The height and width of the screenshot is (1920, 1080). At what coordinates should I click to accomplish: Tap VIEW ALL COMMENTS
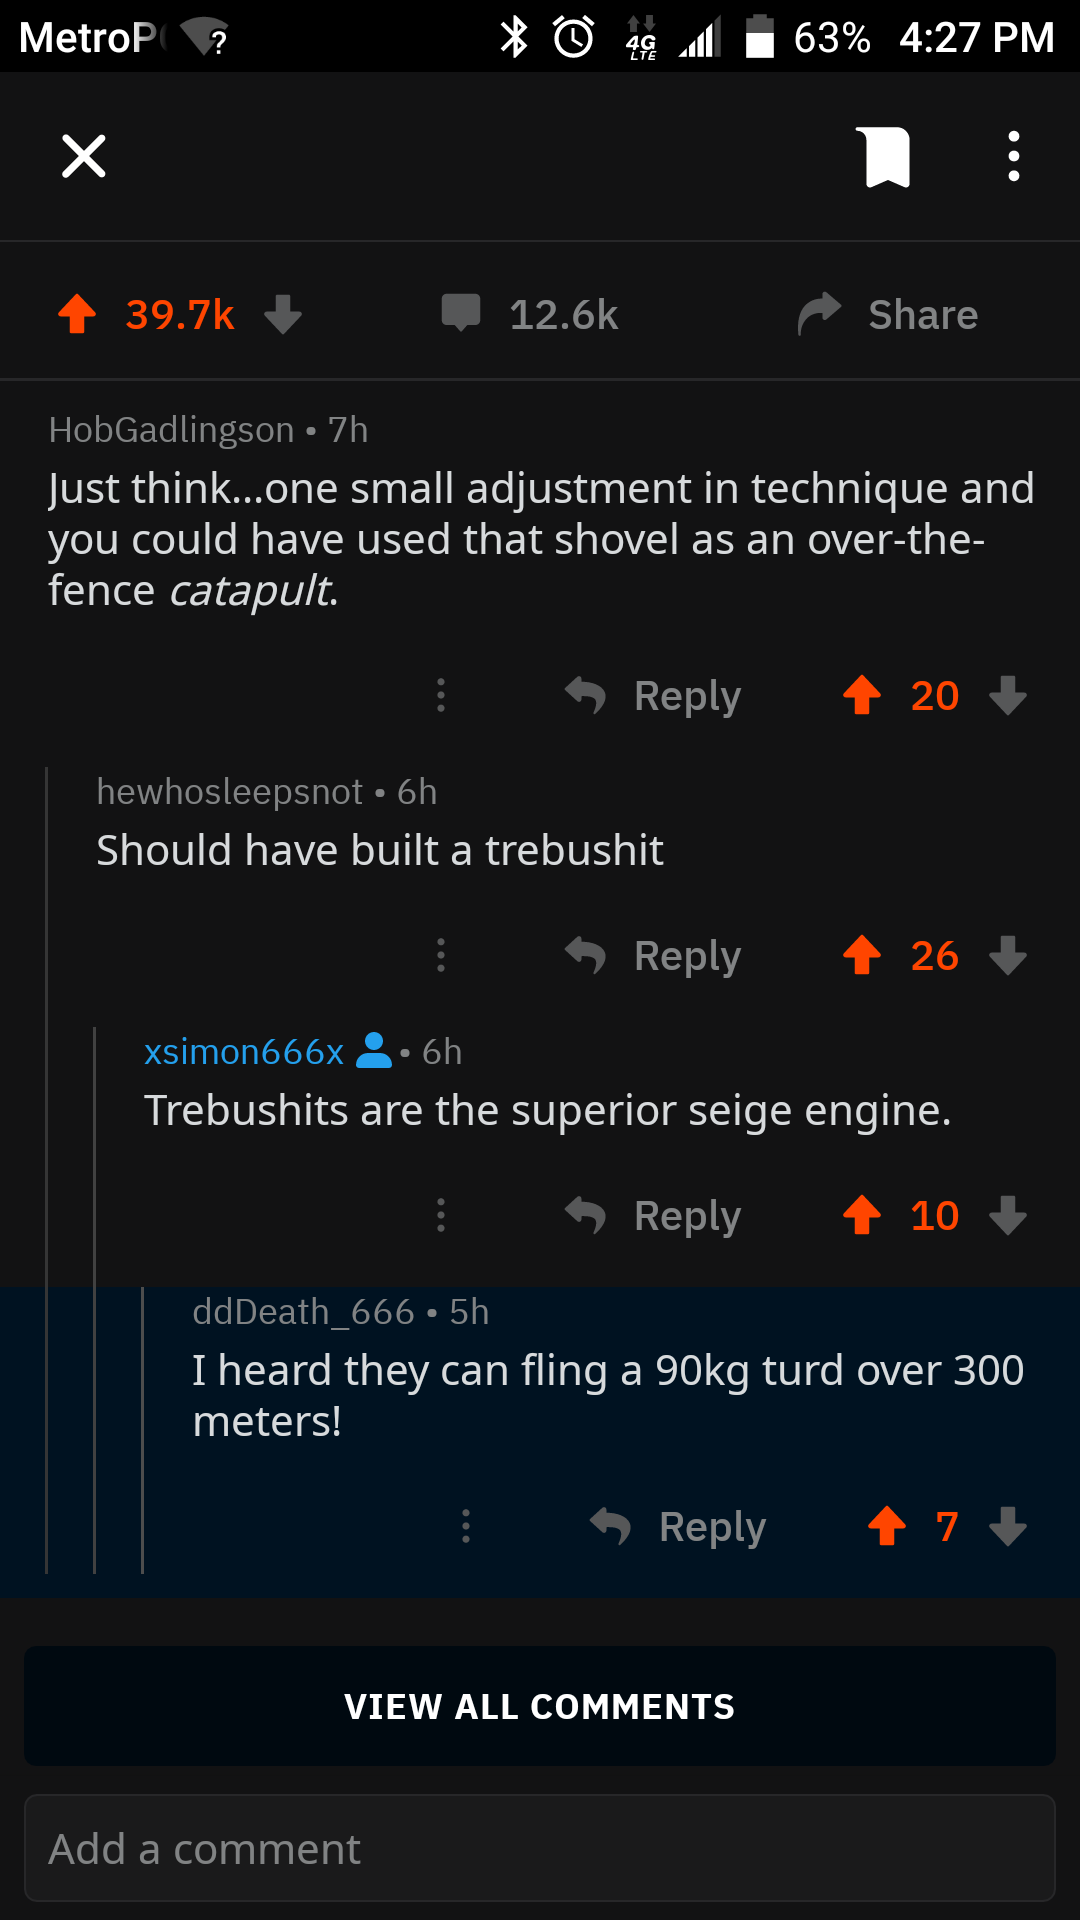click(x=540, y=1706)
